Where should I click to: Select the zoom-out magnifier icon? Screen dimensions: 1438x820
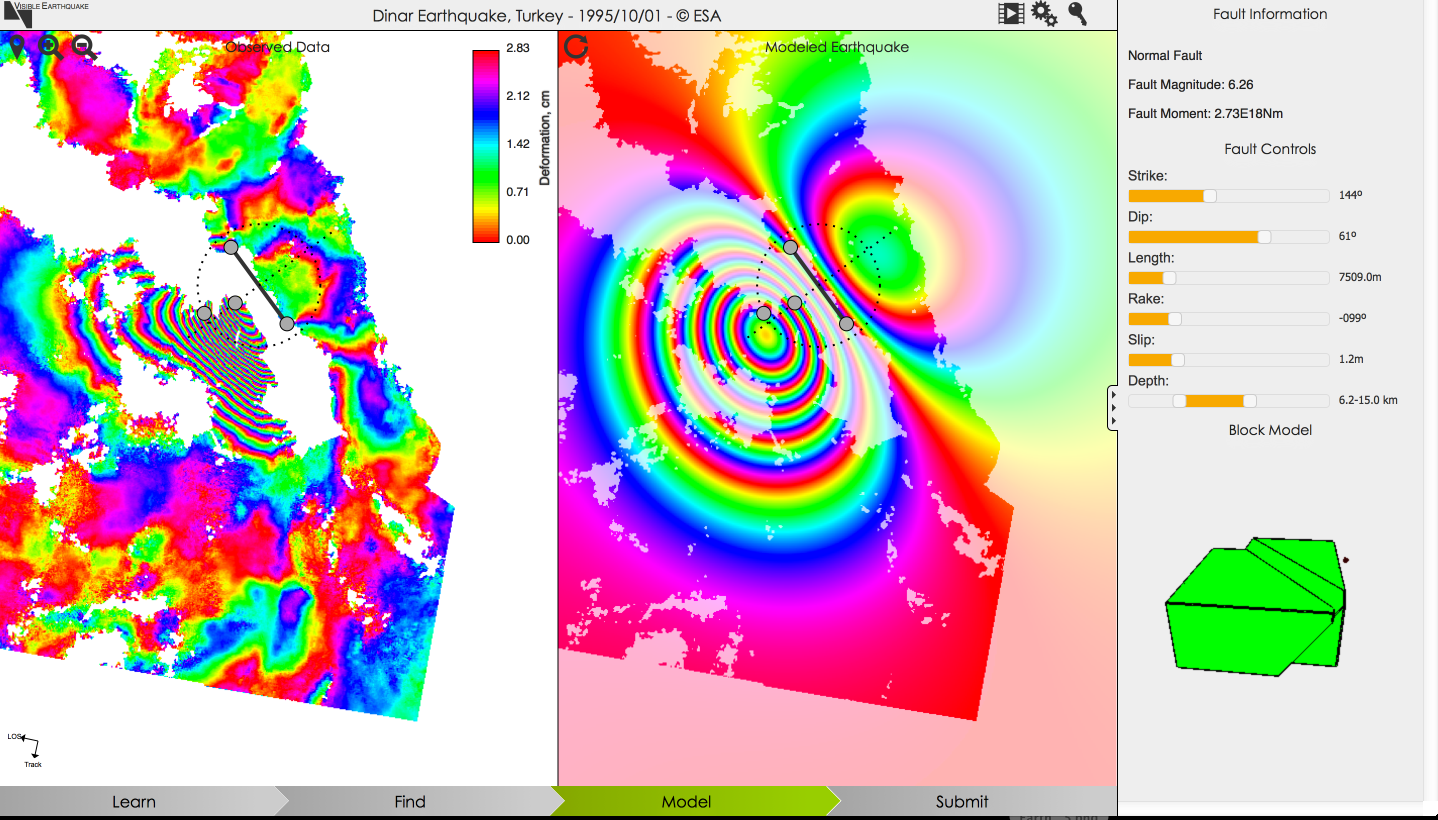pos(81,46)
